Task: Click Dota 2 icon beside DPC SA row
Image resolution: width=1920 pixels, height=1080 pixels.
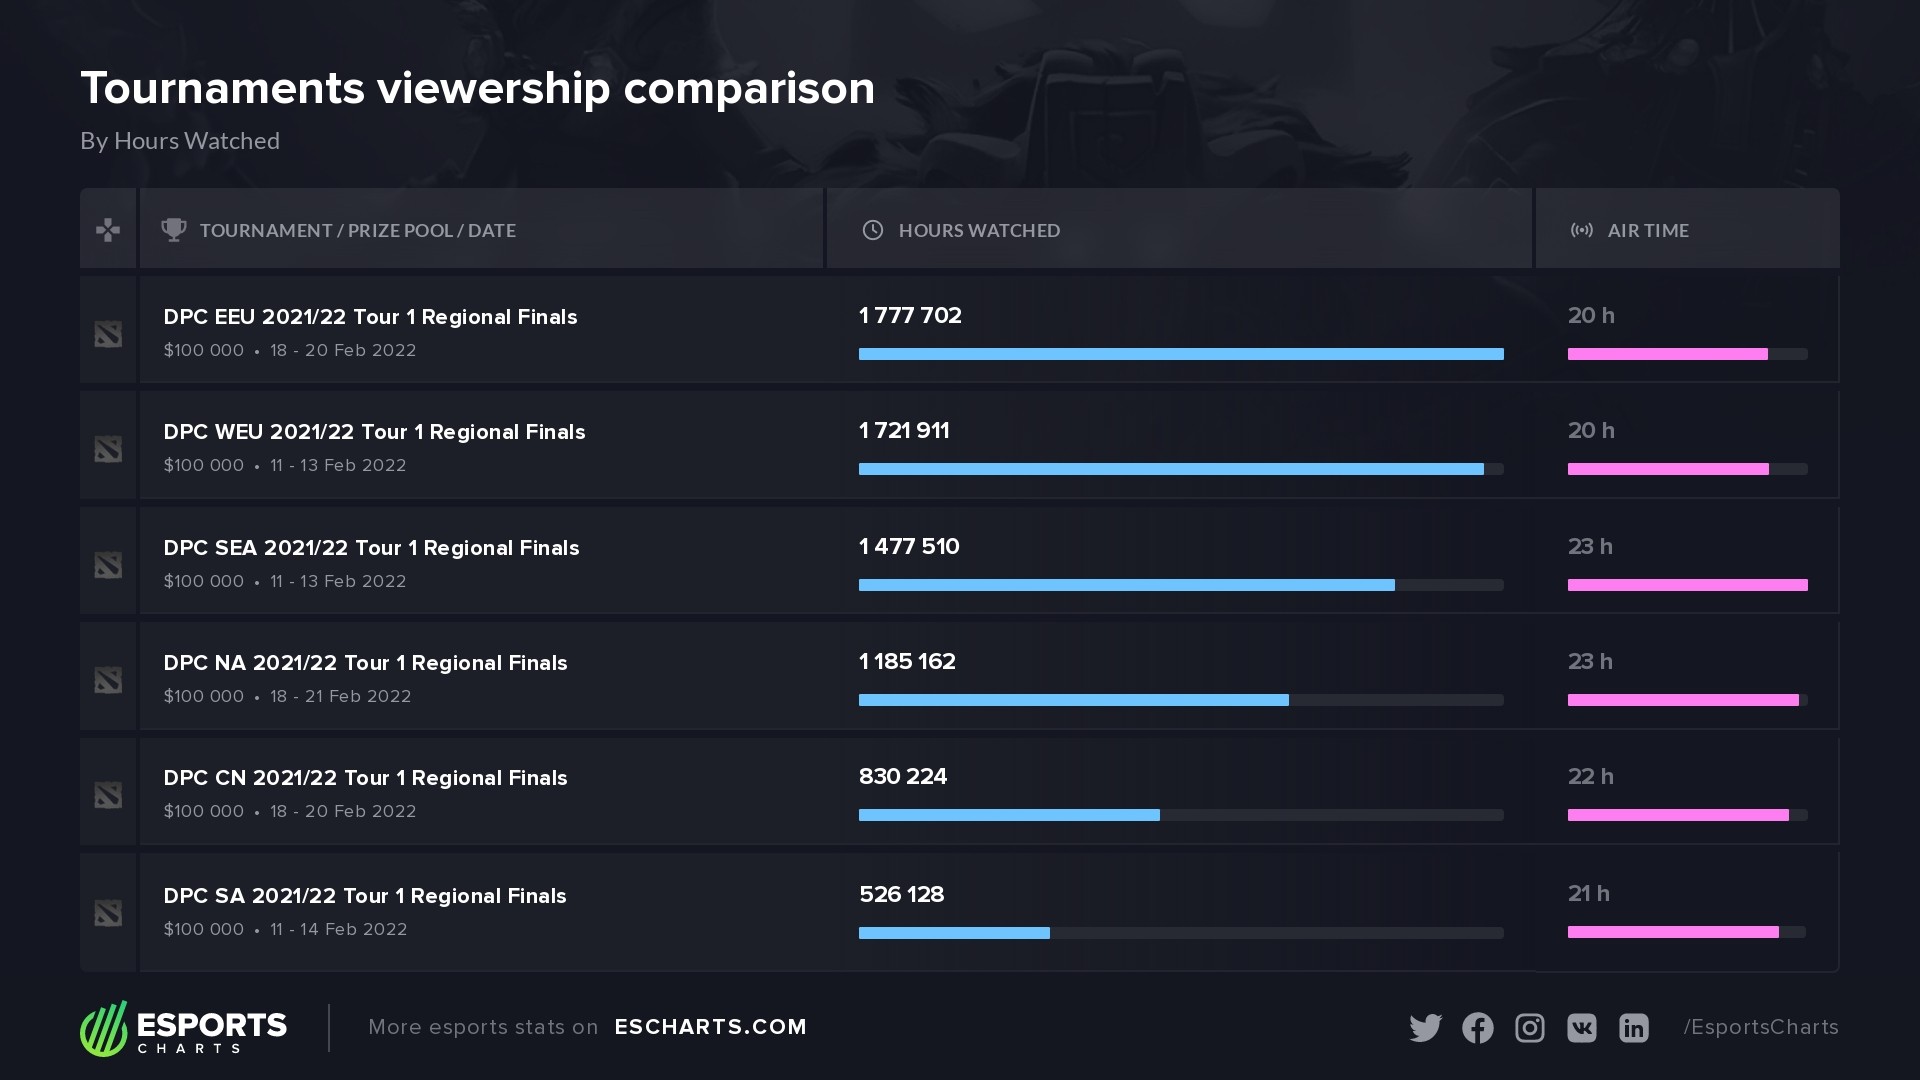Action: tap(108, 913)
